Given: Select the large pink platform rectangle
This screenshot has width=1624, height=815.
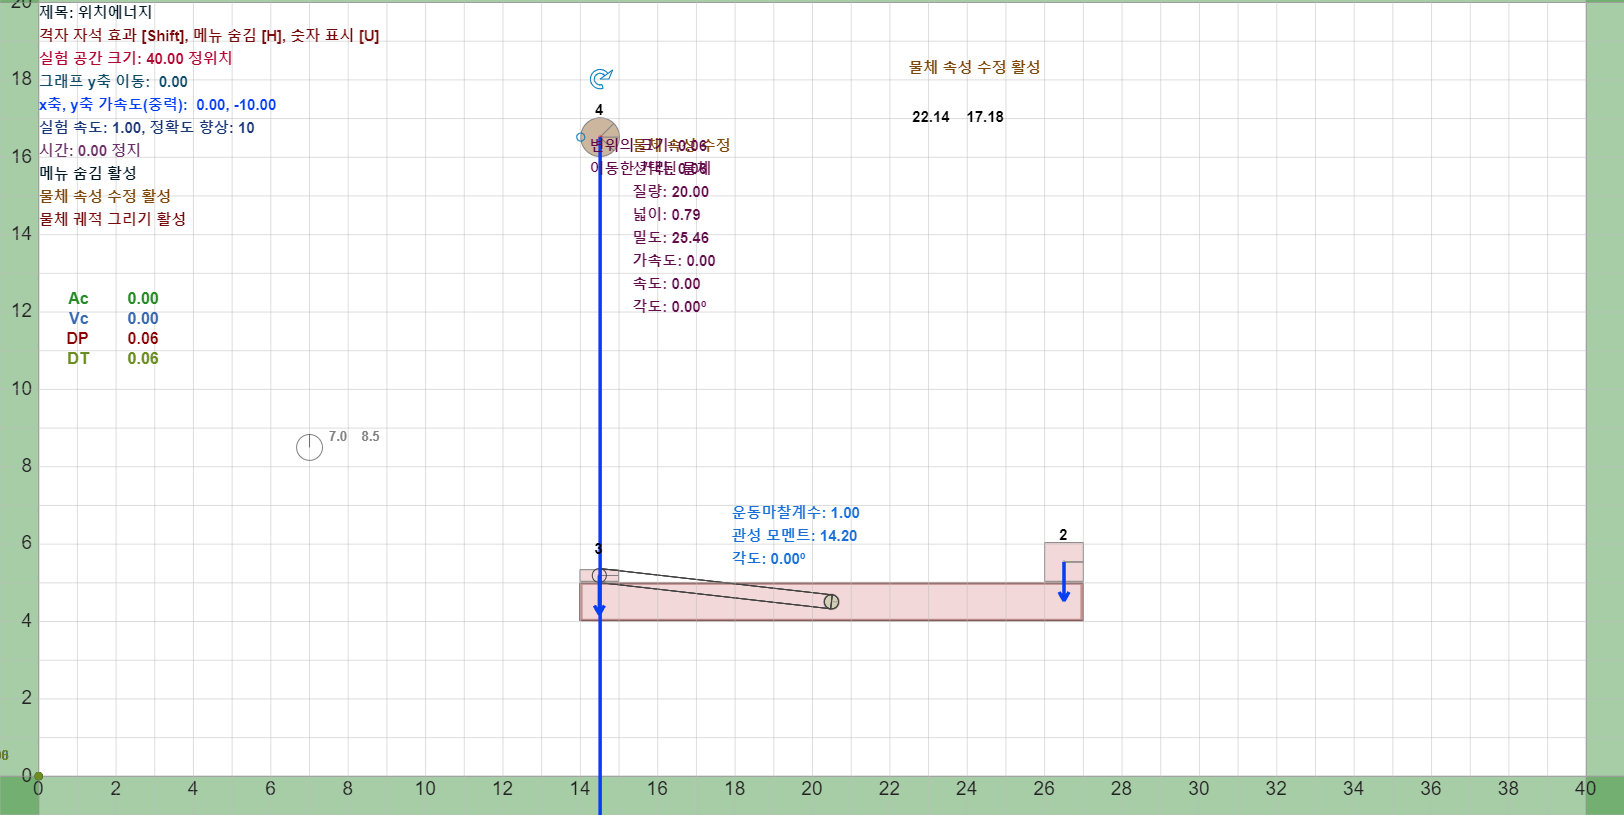Looking at the screenshot, I should (831, 601).
